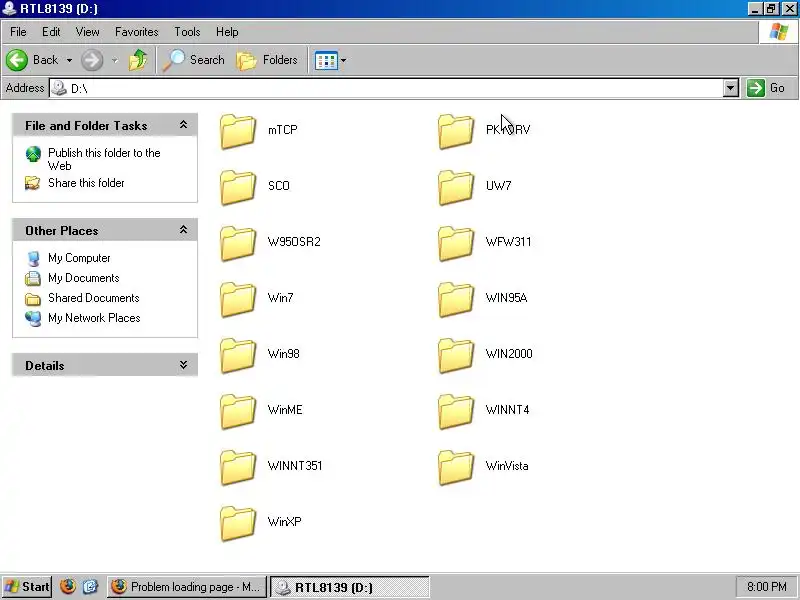Select the WinME folder icon

tap(238, 412)
